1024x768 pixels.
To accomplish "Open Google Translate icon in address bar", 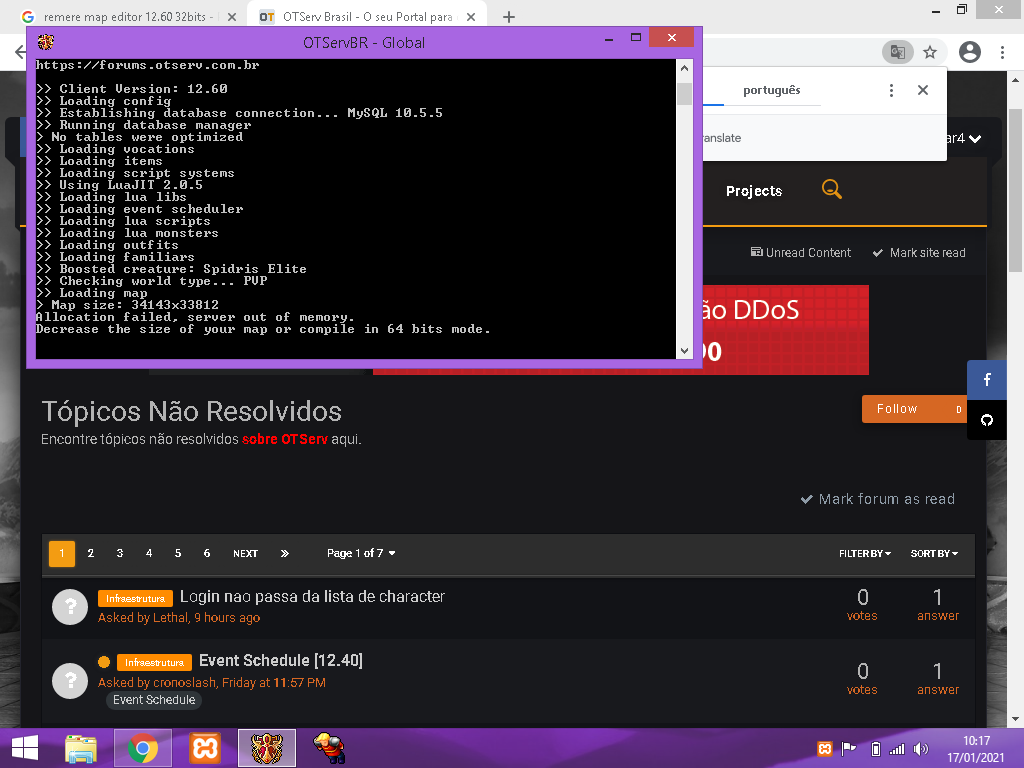I will tap(898, 52).
